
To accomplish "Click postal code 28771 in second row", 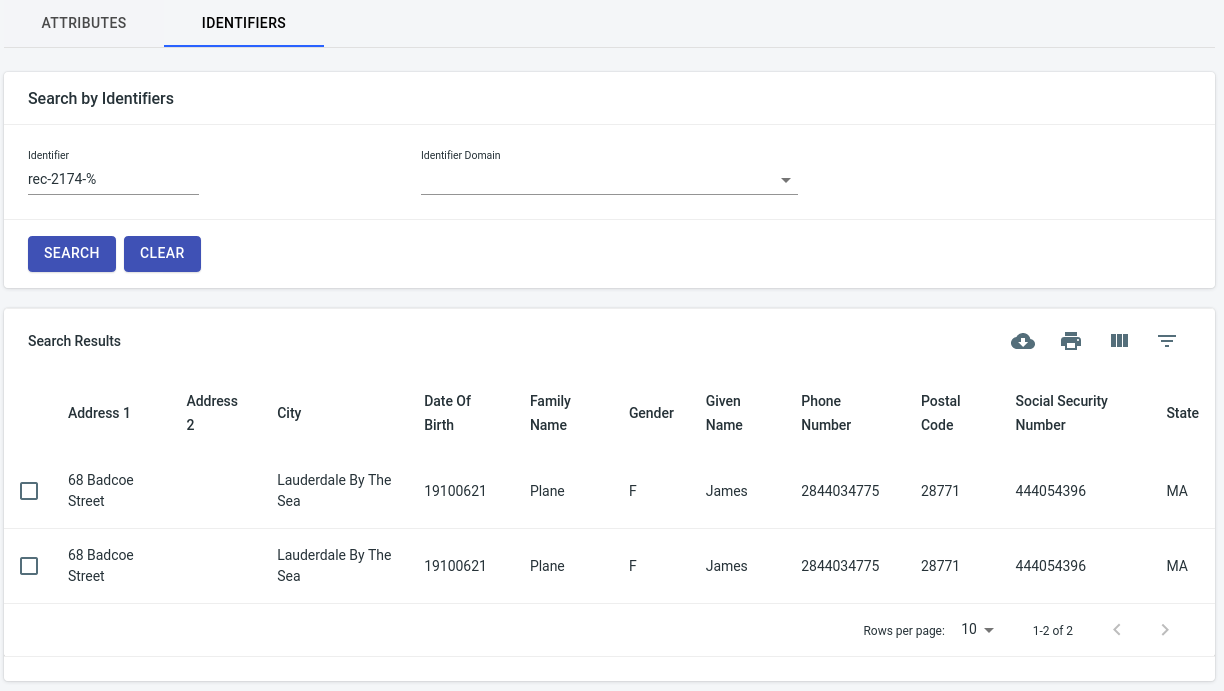I will tap(940, 566).
